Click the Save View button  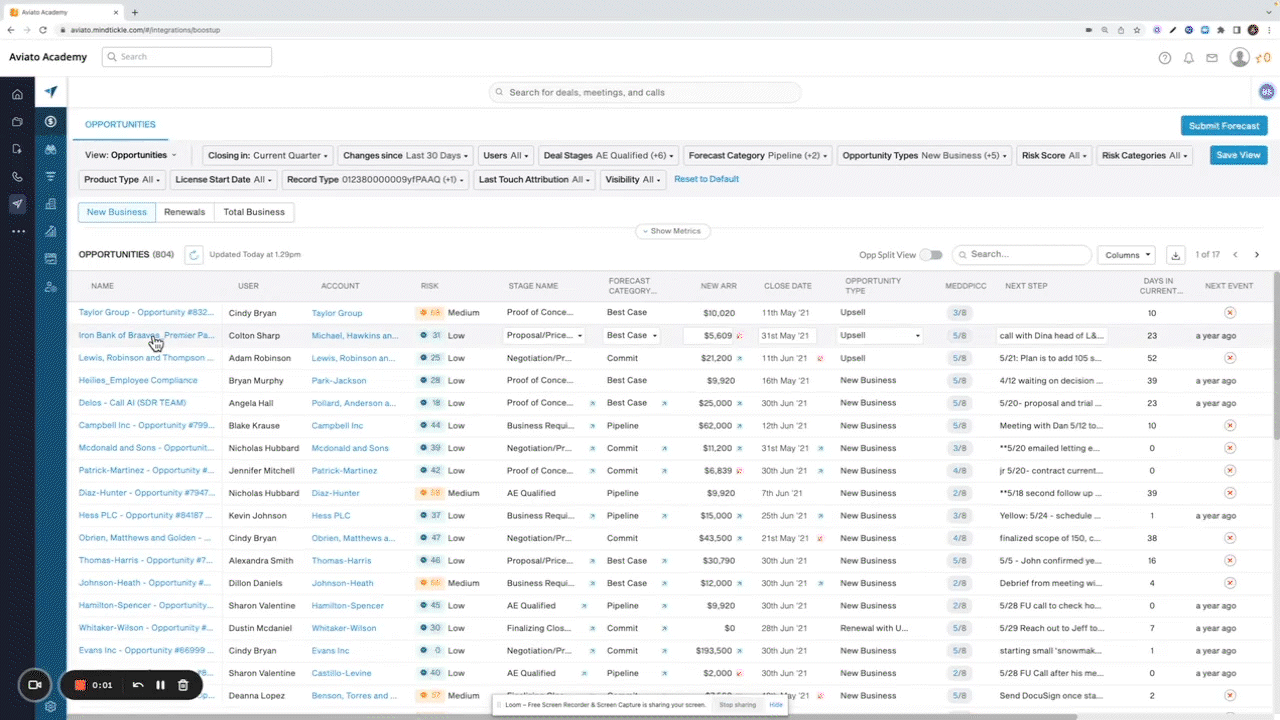coord(1238,155)
